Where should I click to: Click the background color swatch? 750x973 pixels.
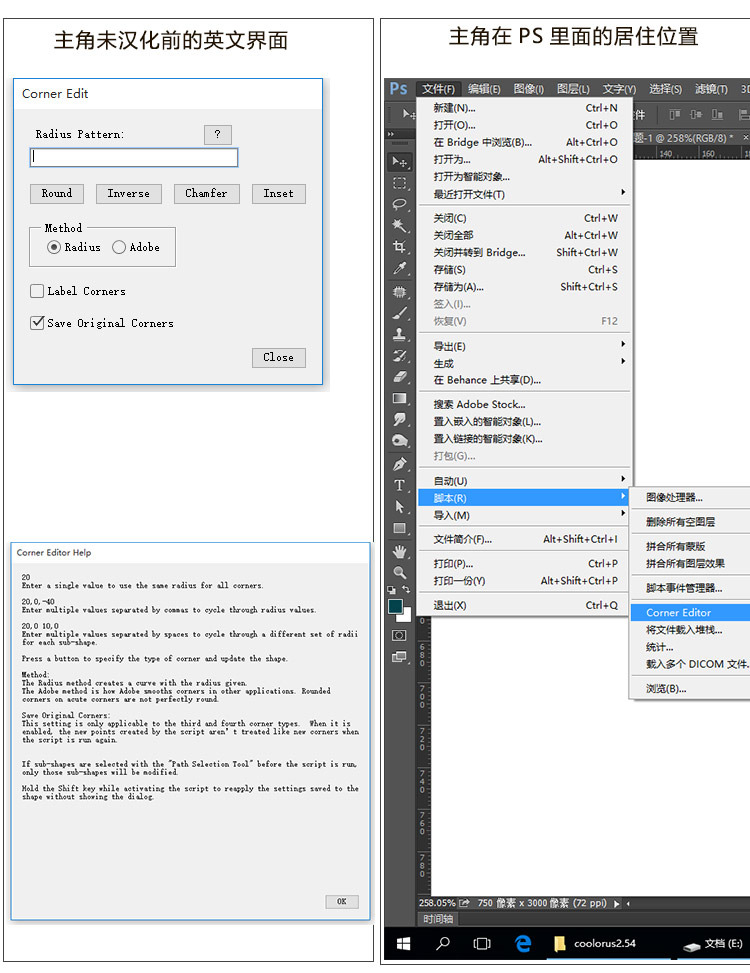pyautogui.click(x=406, y=617)
